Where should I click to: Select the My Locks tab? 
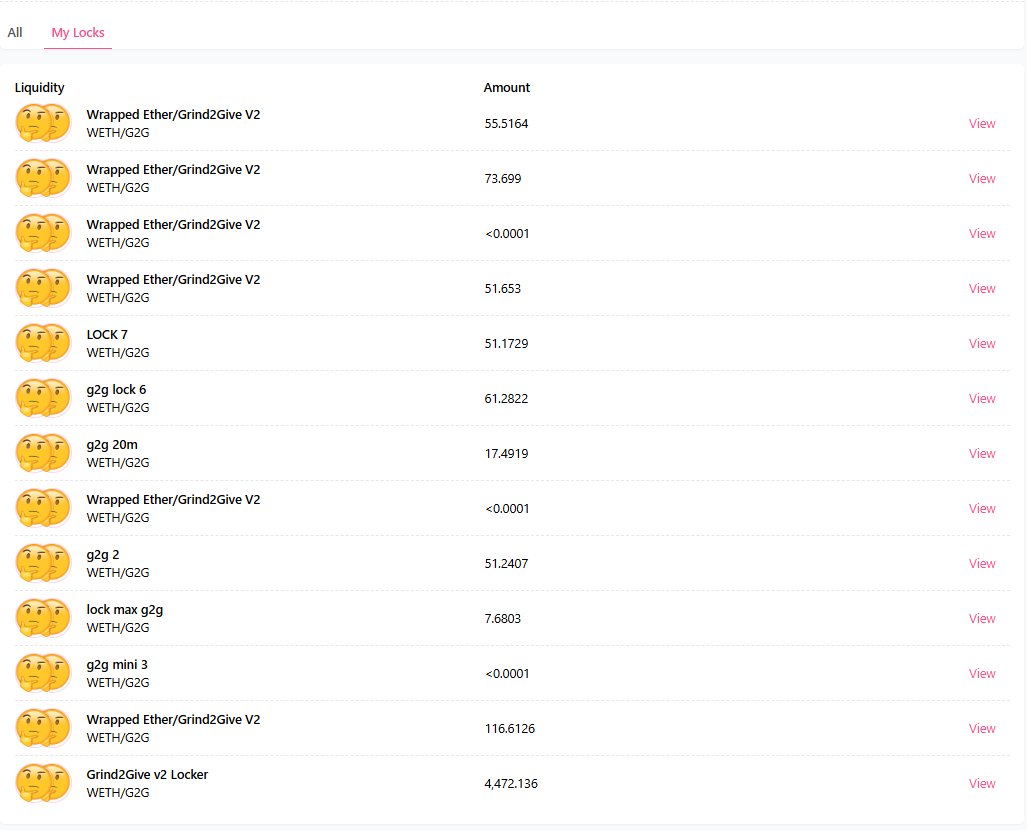[x=78, y=32]
